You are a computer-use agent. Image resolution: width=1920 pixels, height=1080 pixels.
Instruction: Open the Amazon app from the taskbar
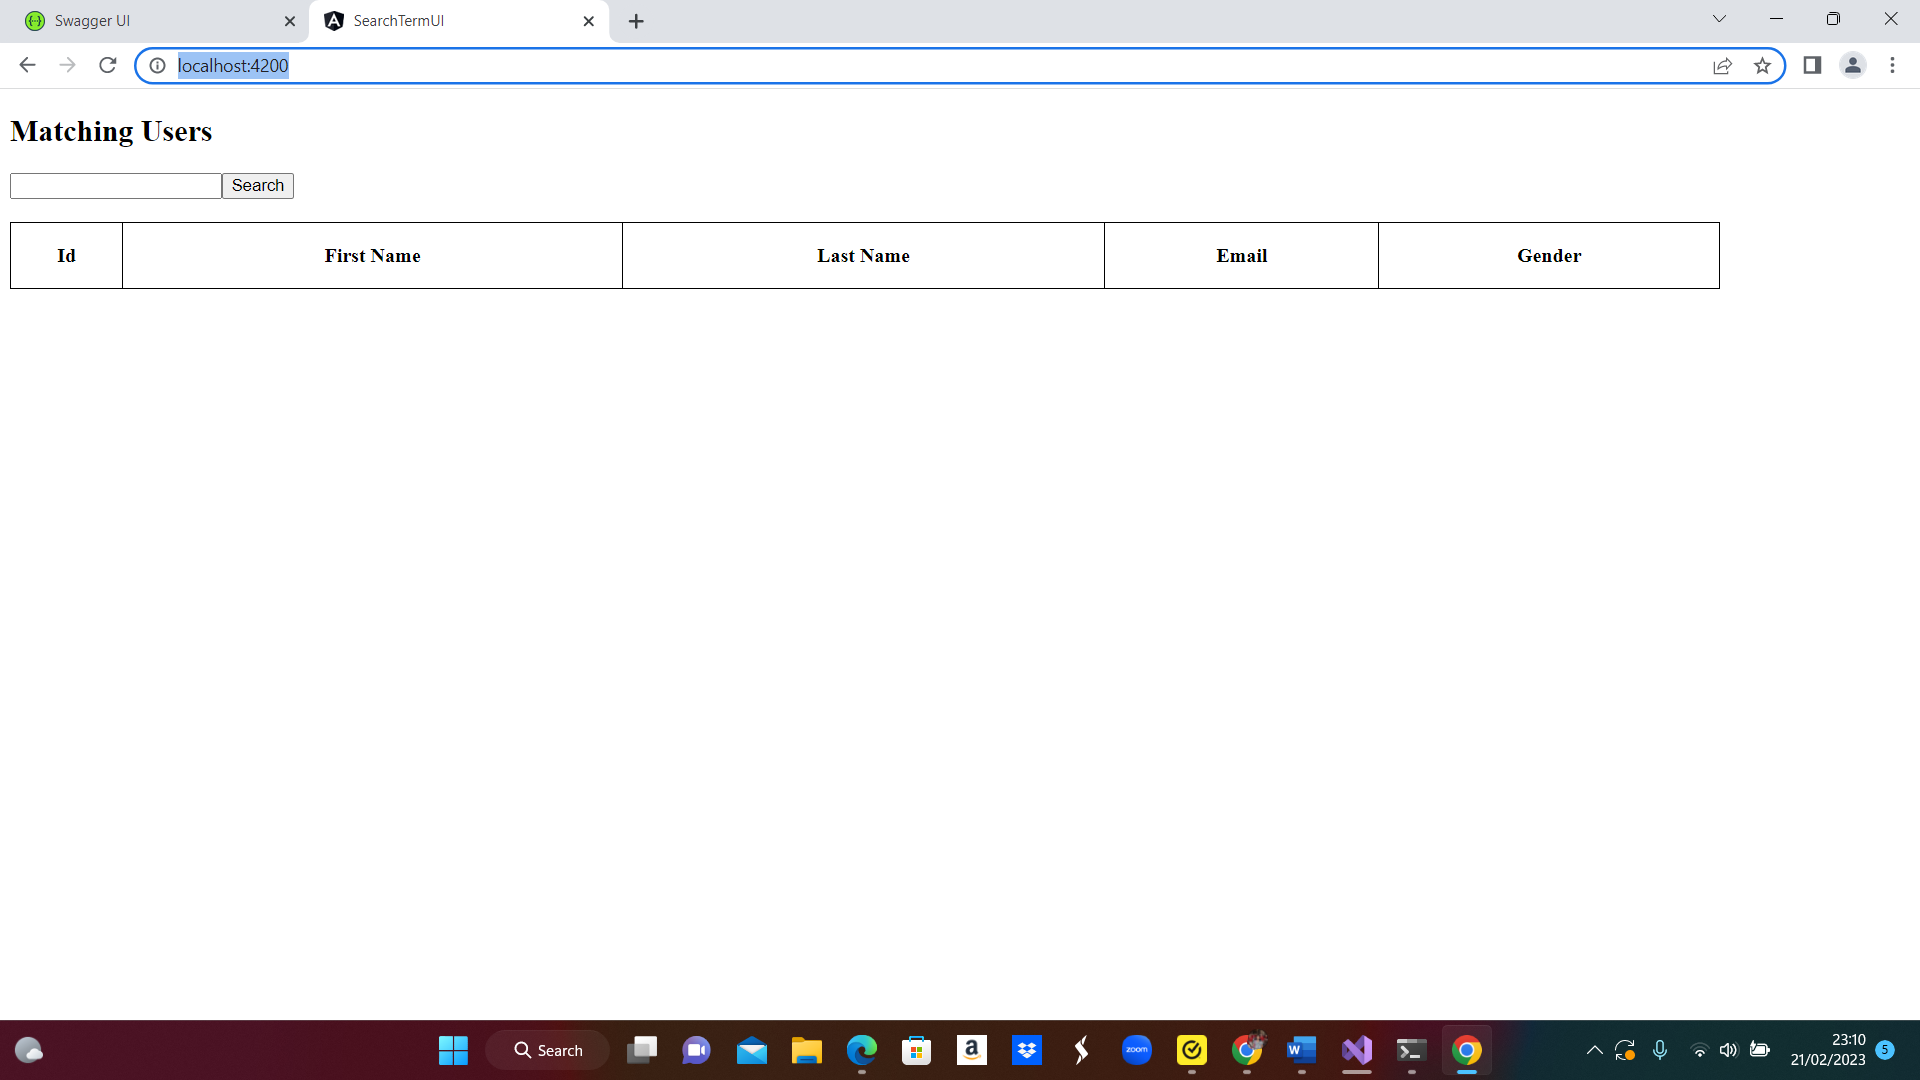coord(971,1050)
